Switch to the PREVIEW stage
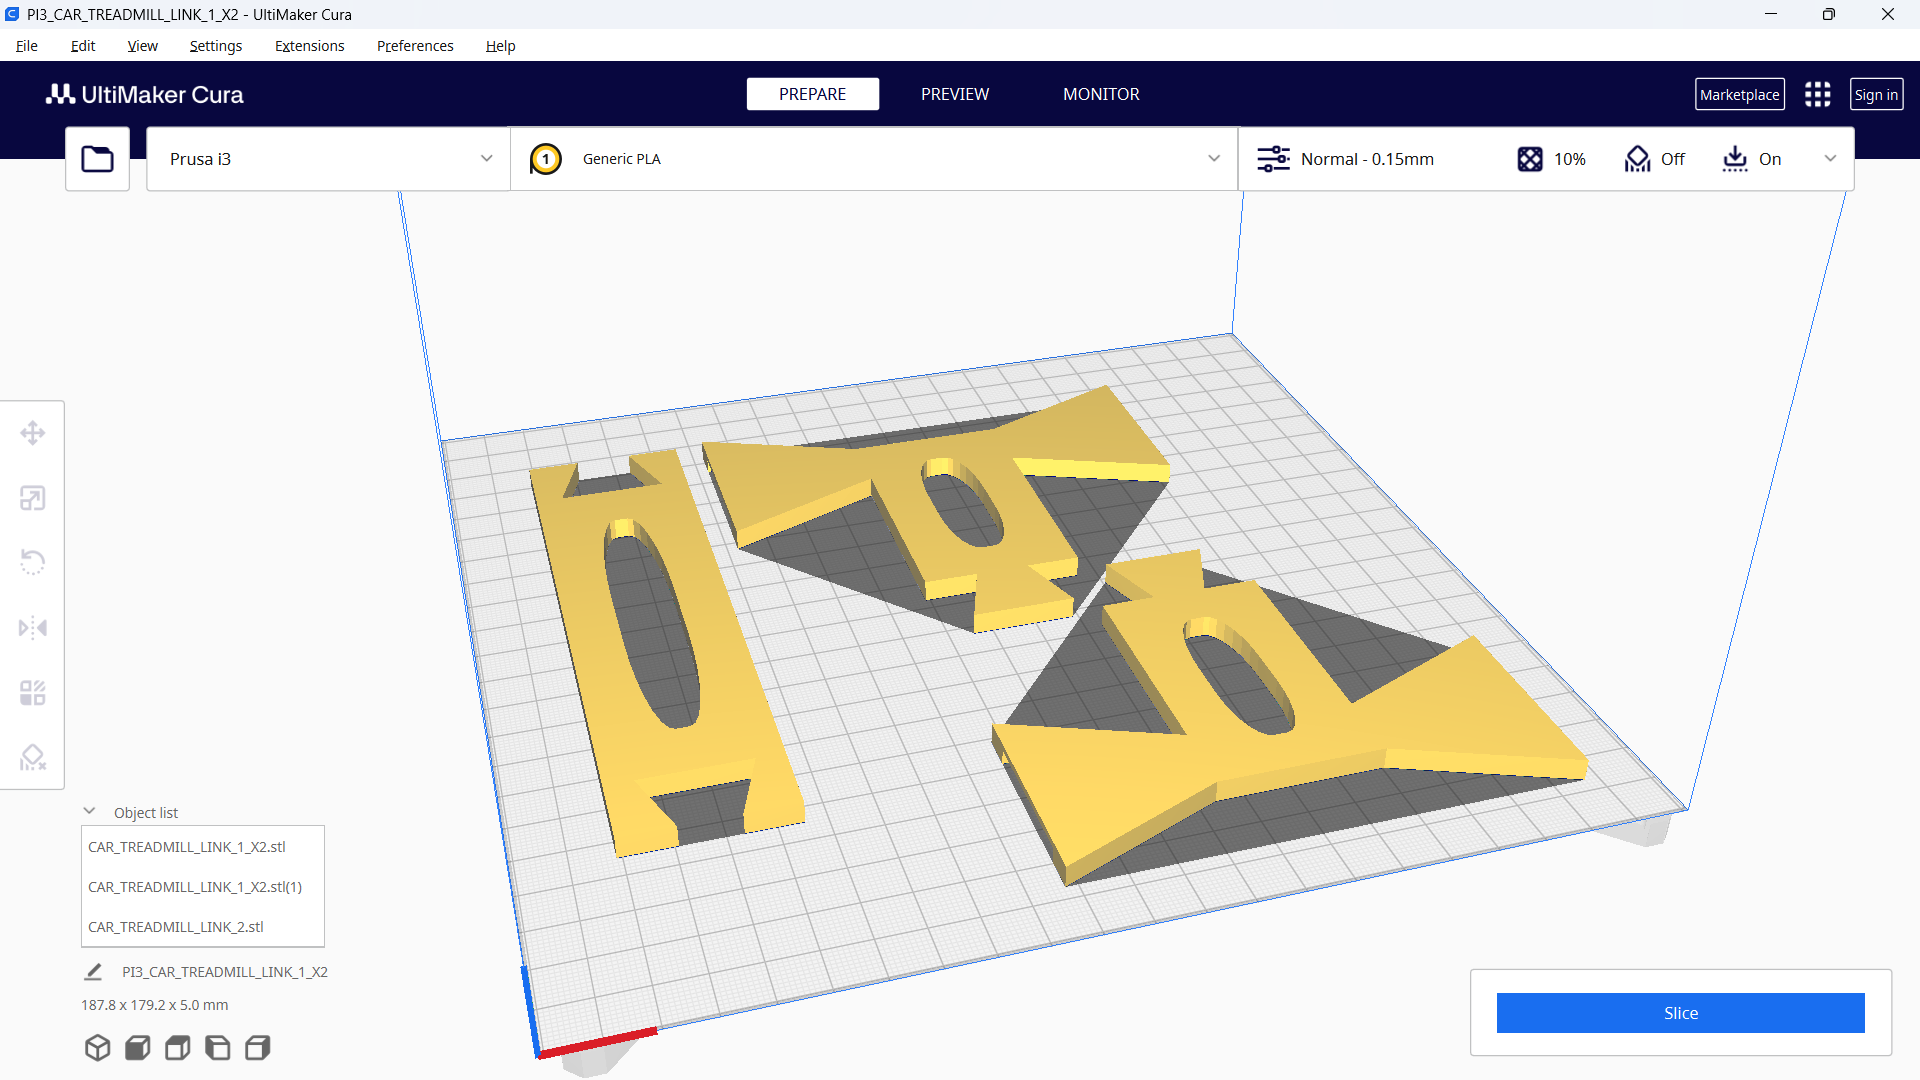 coord(955,94)
